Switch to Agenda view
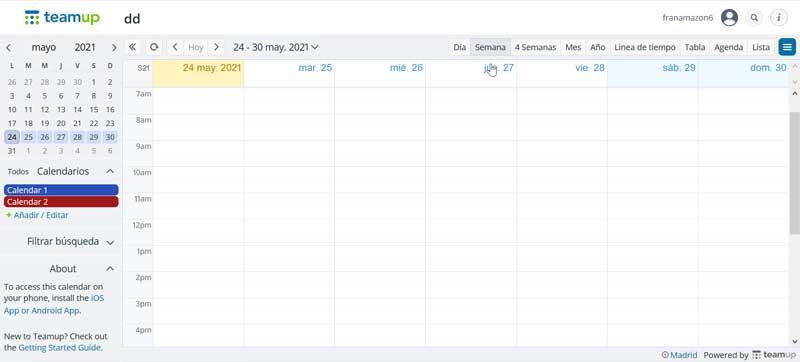 [729, 47]
